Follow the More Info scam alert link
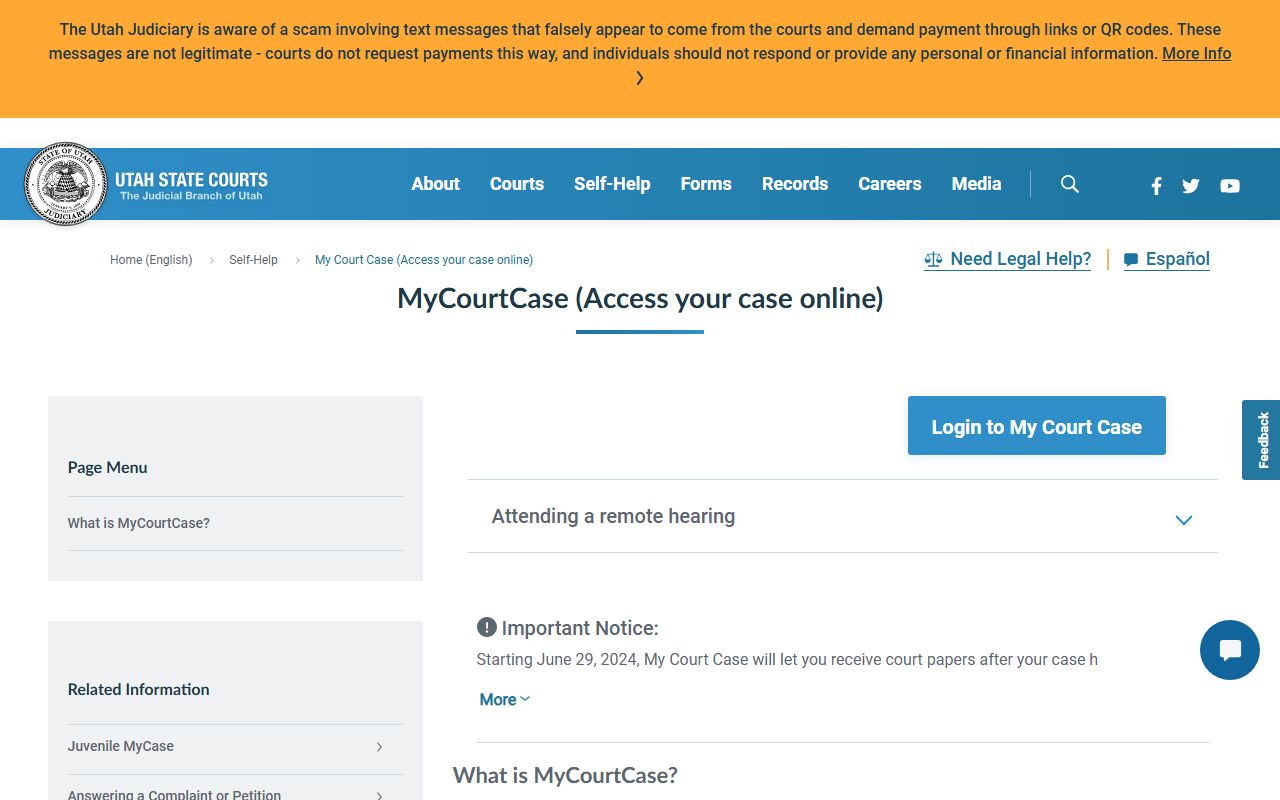 click(1197, 54)
